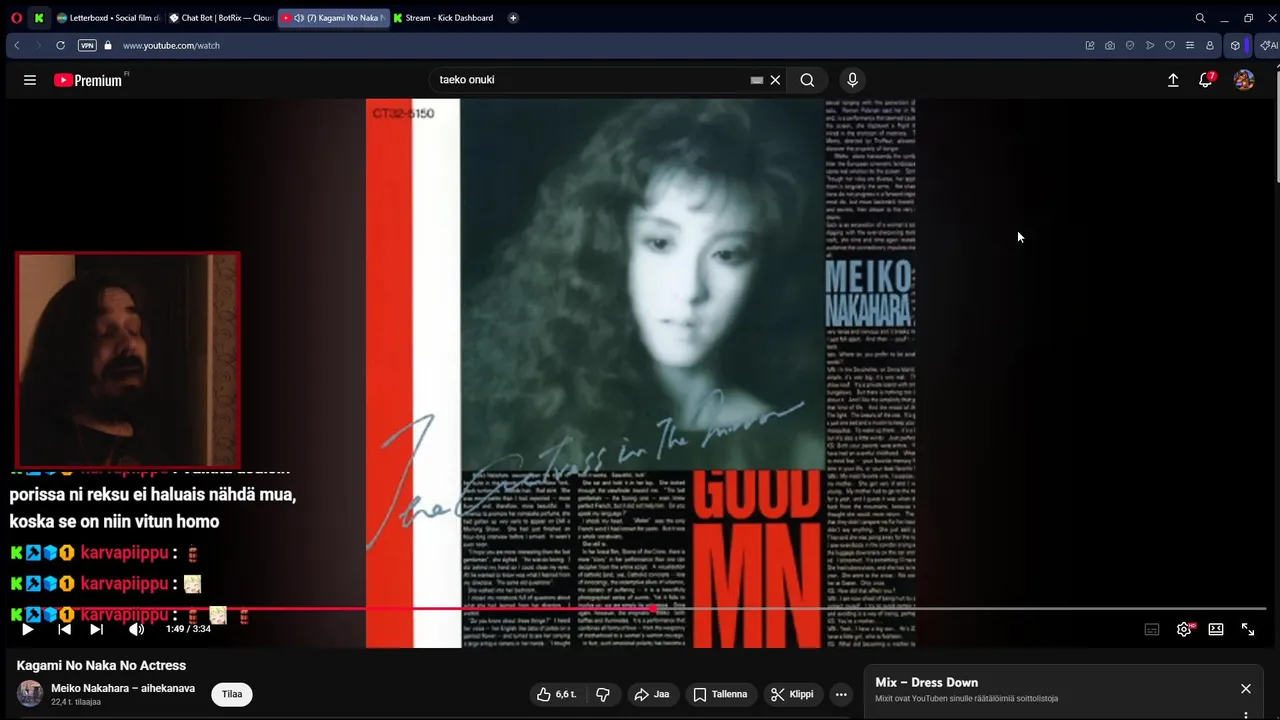Search open tabs with magnifier
Viewport: 1280px width, 720px height.
point(1200,18)
